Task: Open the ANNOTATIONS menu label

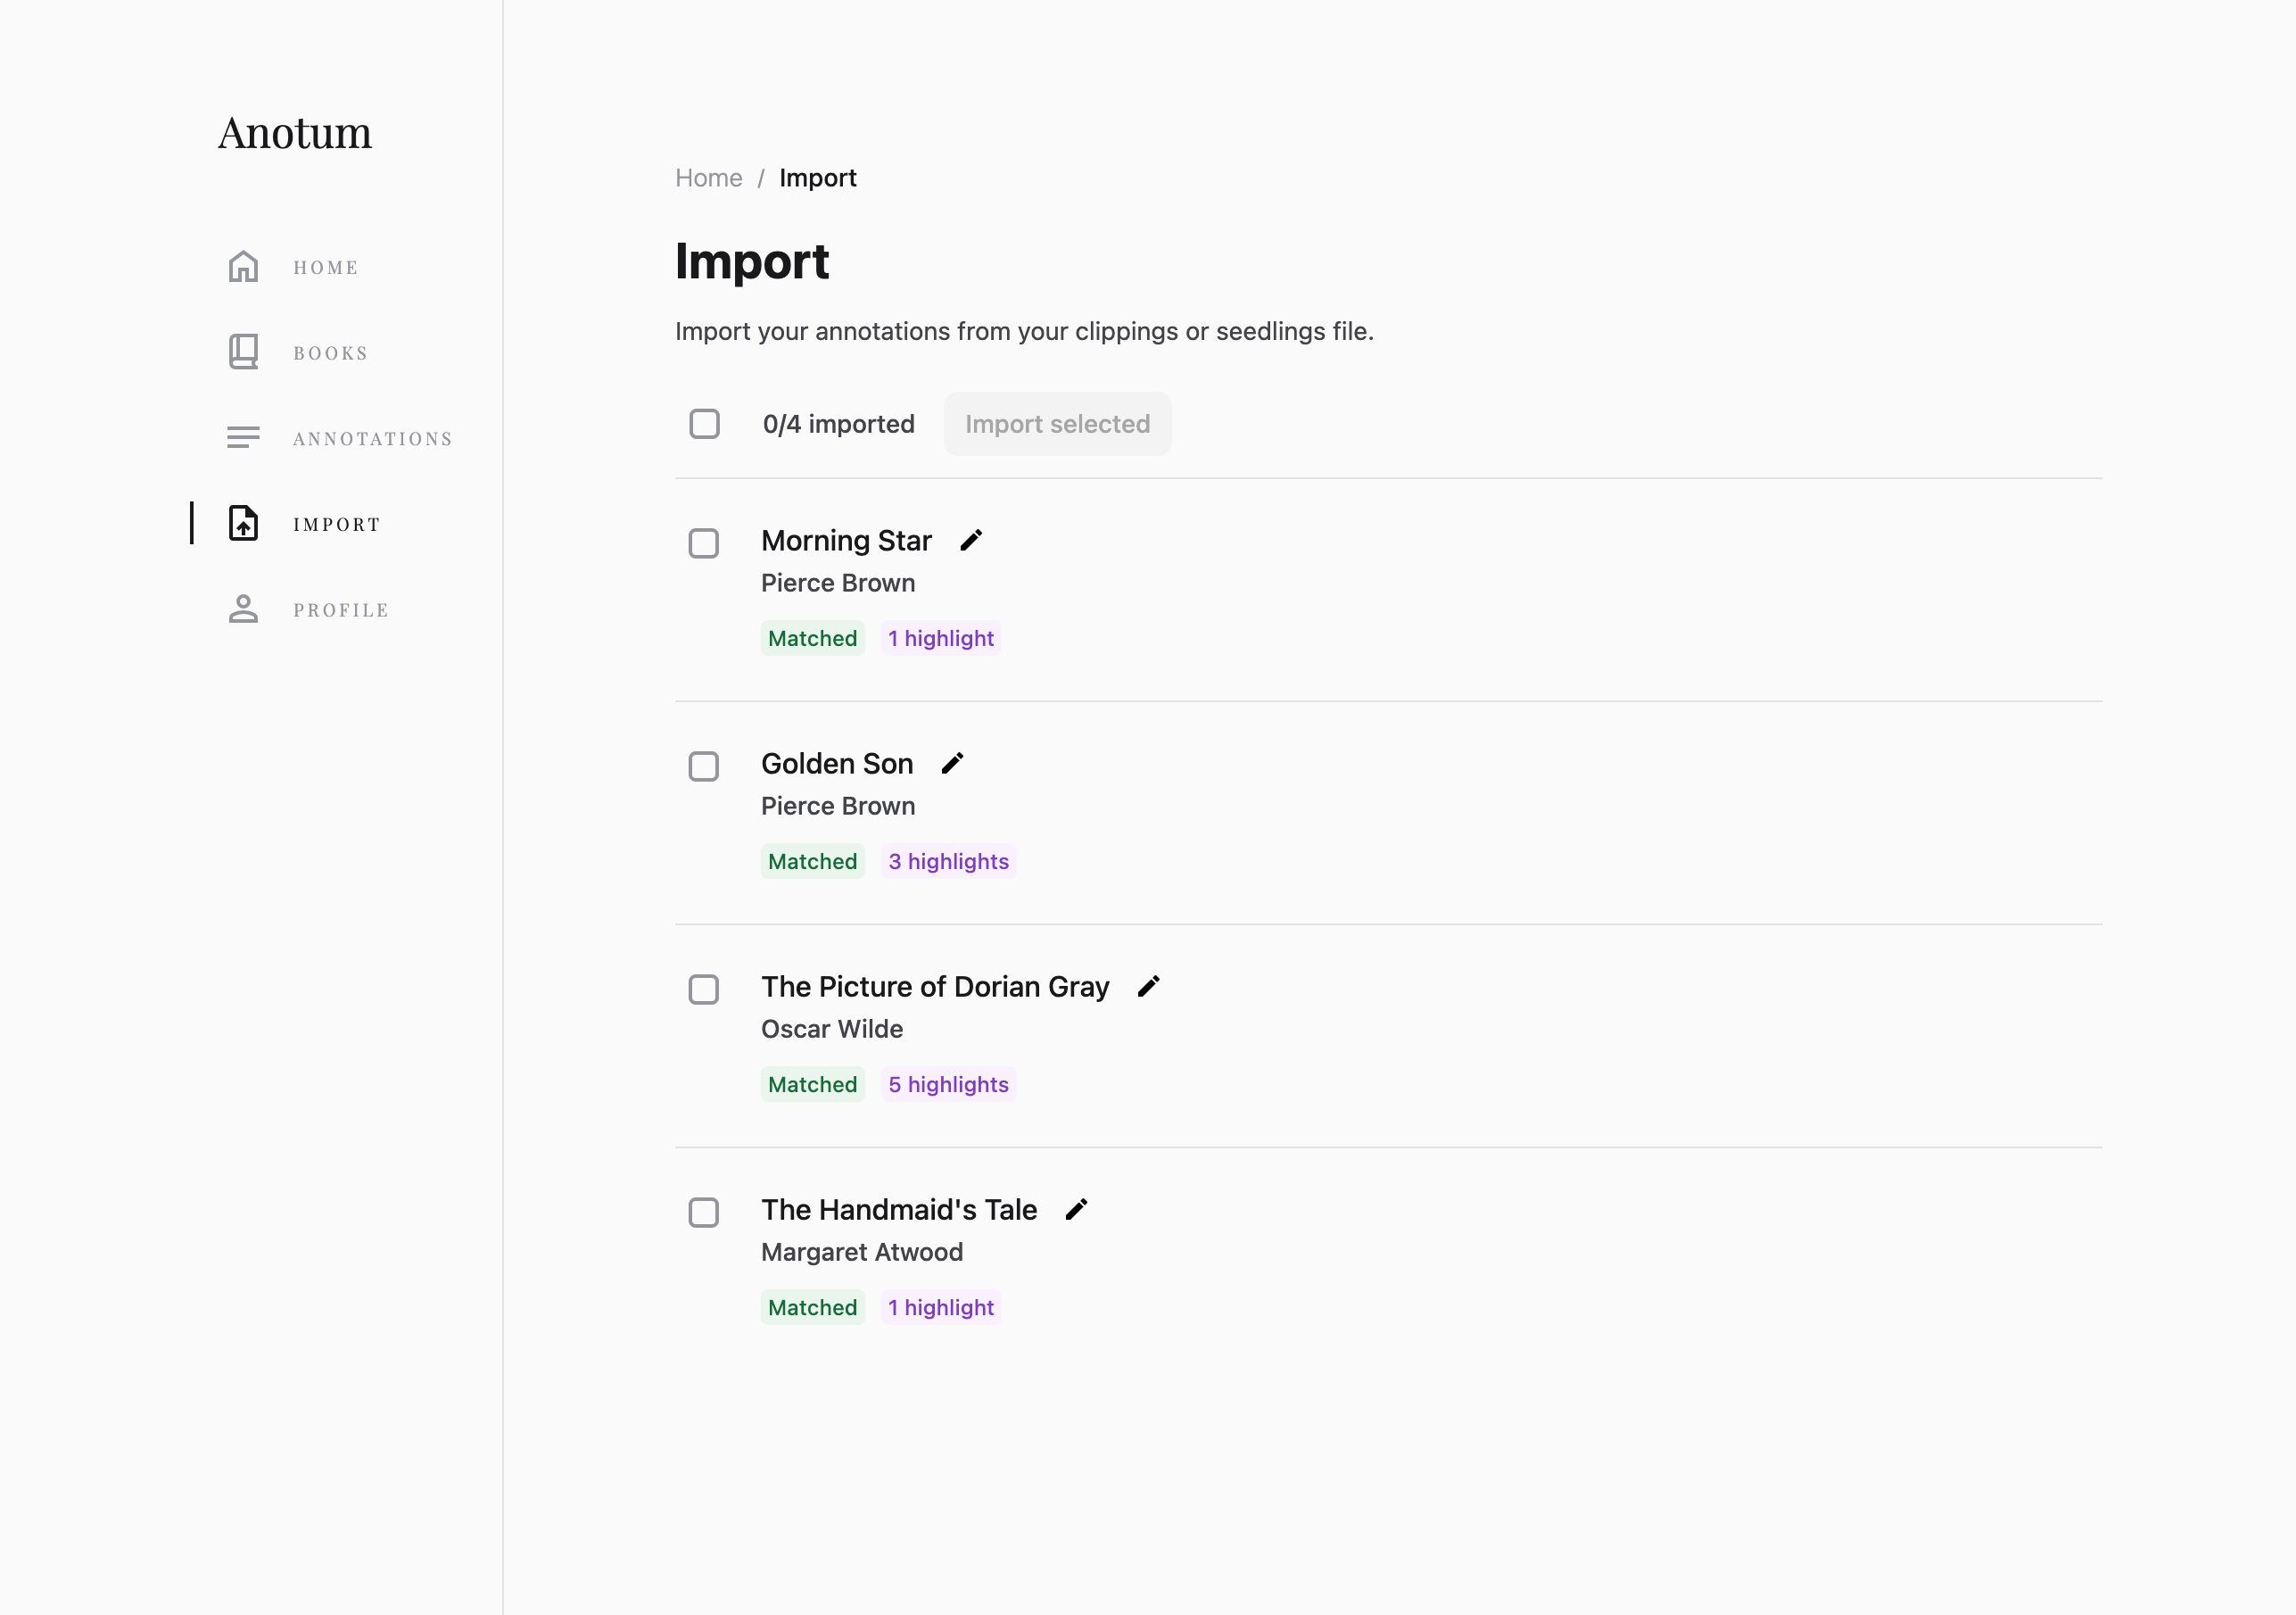Action: (372, 439)
